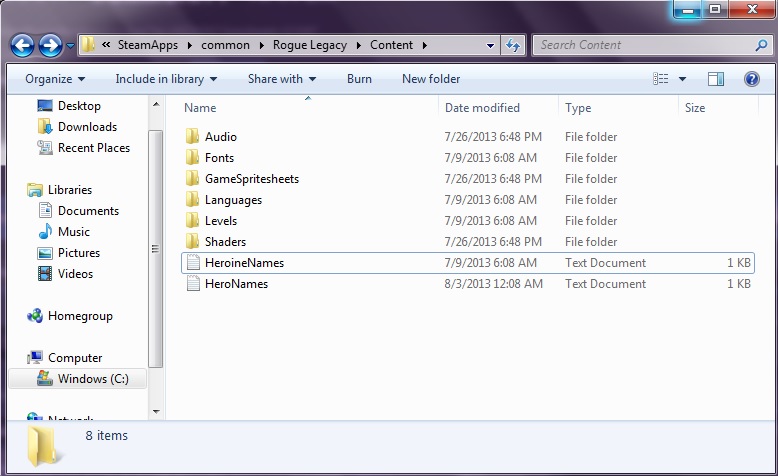Click navigation pane scroll down arrow
This screenshot has width=778, height=476.
(x=156, y=411)
